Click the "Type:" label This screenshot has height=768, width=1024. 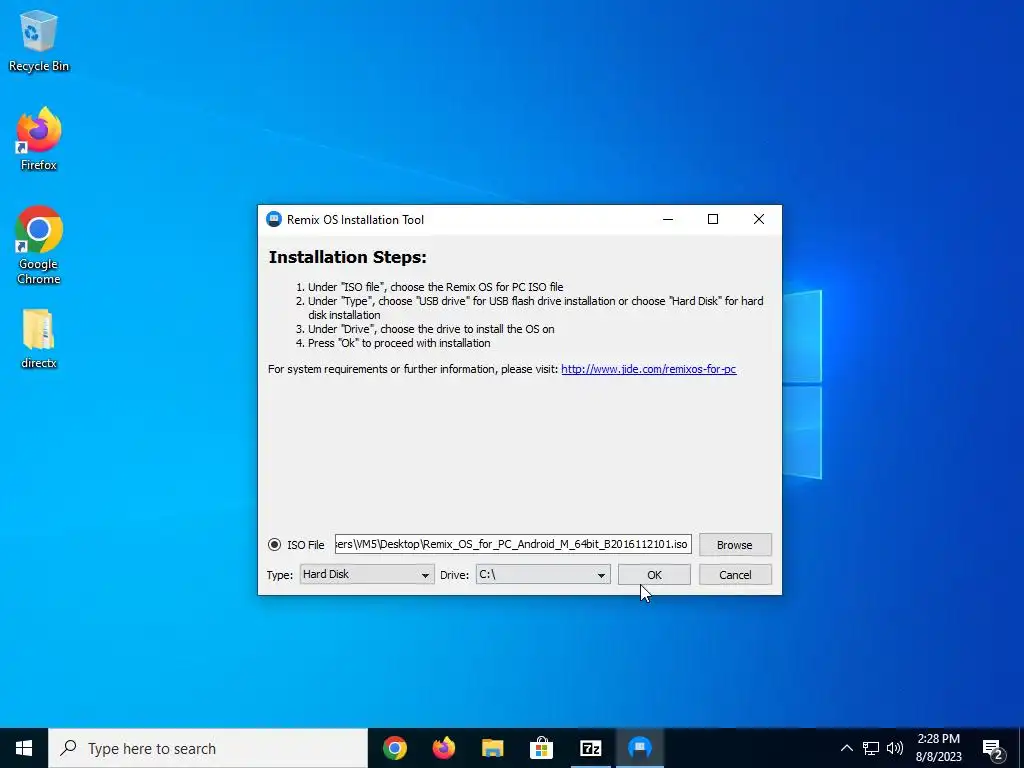[x=280, y=575]
